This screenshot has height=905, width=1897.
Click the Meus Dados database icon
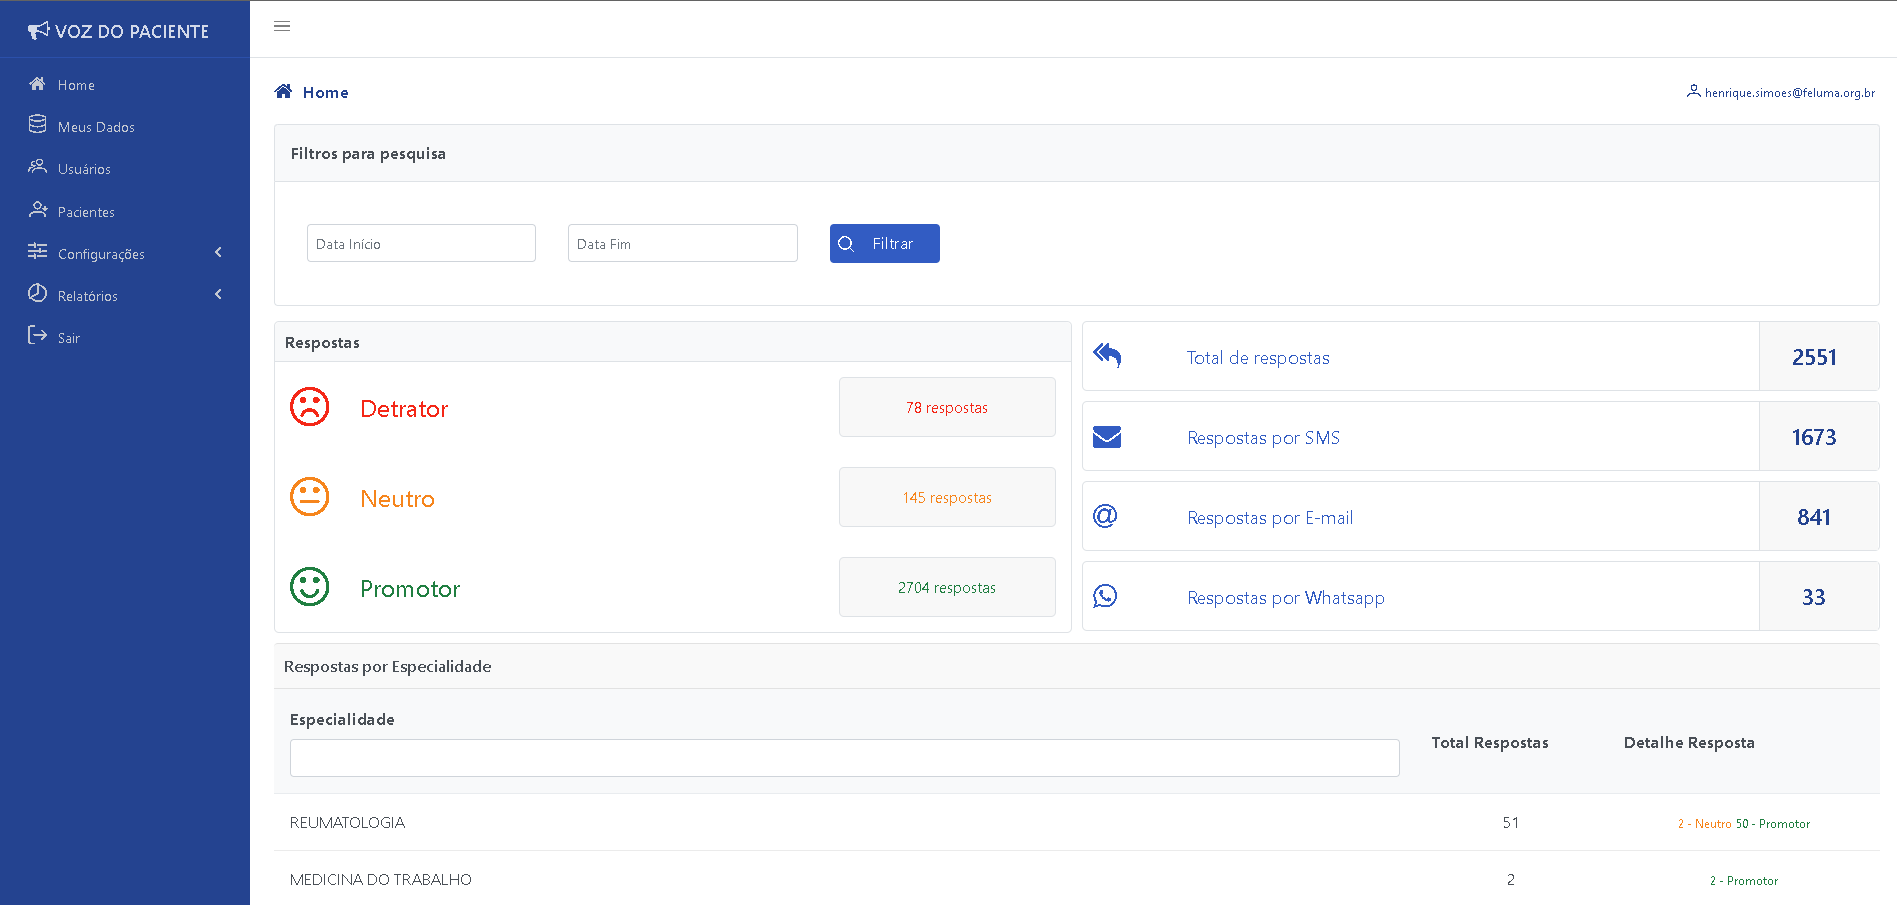pos(37,124)
